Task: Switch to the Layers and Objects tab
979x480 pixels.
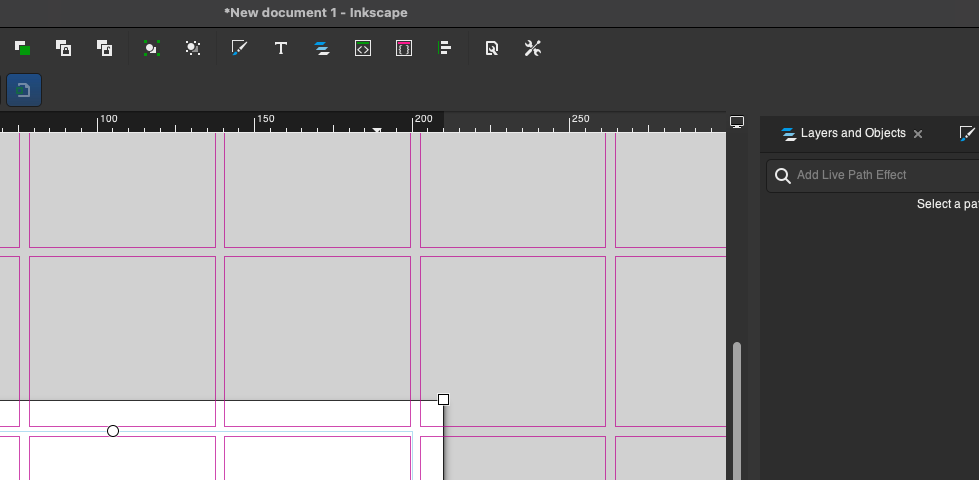Action: pos(843,134)
